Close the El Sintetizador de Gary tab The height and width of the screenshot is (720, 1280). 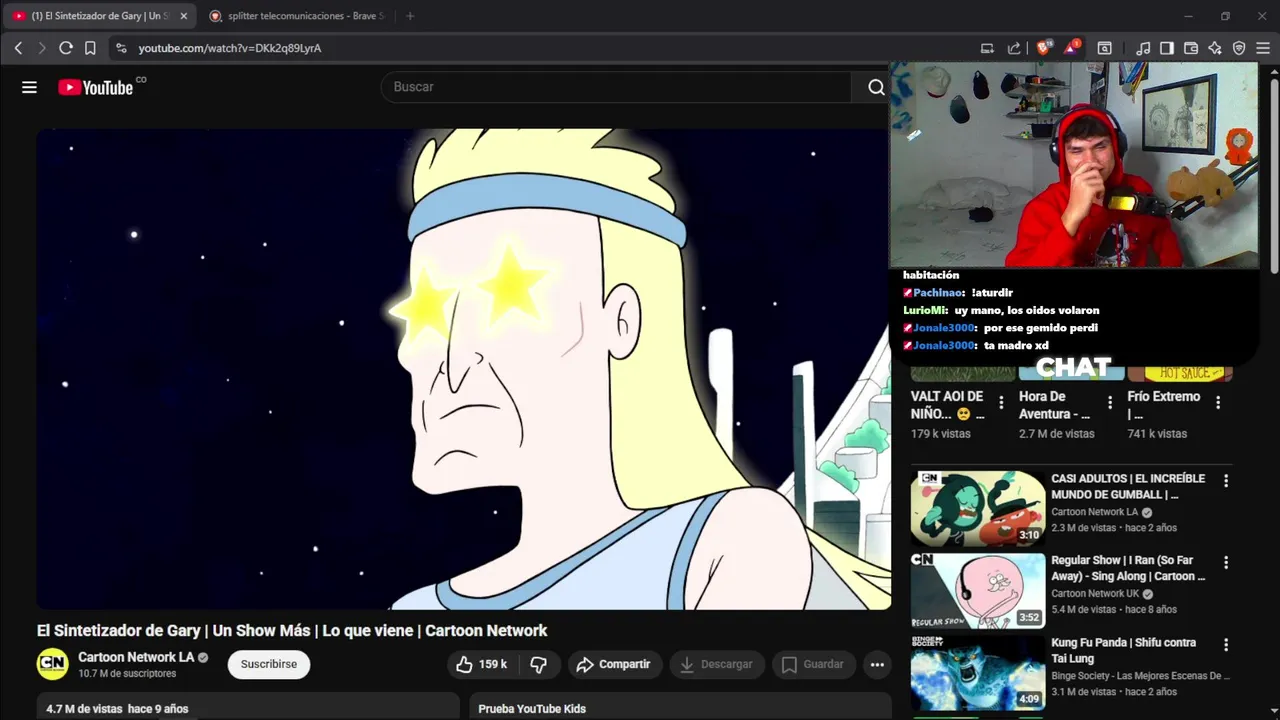point(183,16)
